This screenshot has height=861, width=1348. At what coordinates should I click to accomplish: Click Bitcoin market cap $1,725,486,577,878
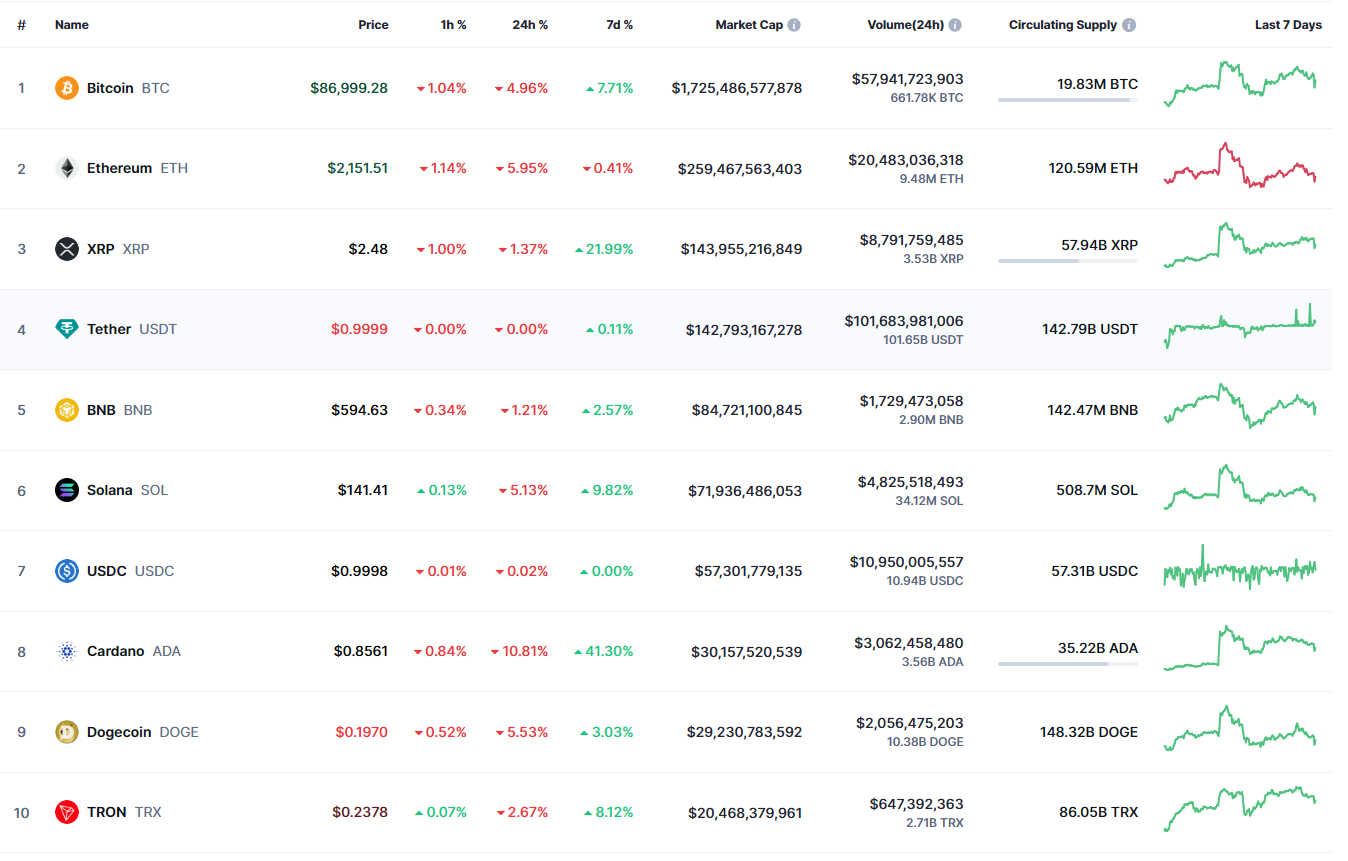(737, 88)
